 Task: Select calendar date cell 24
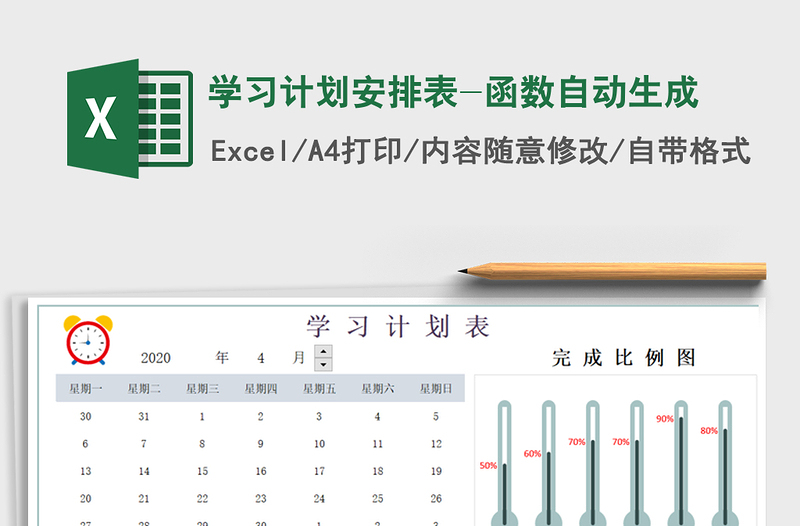point(319,498)
